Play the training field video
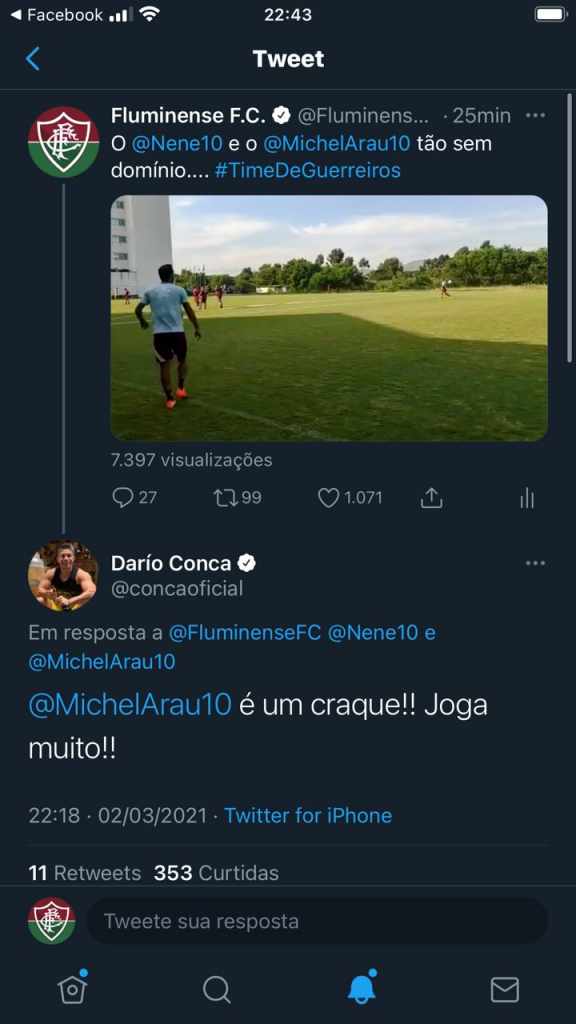 [328, 318]
